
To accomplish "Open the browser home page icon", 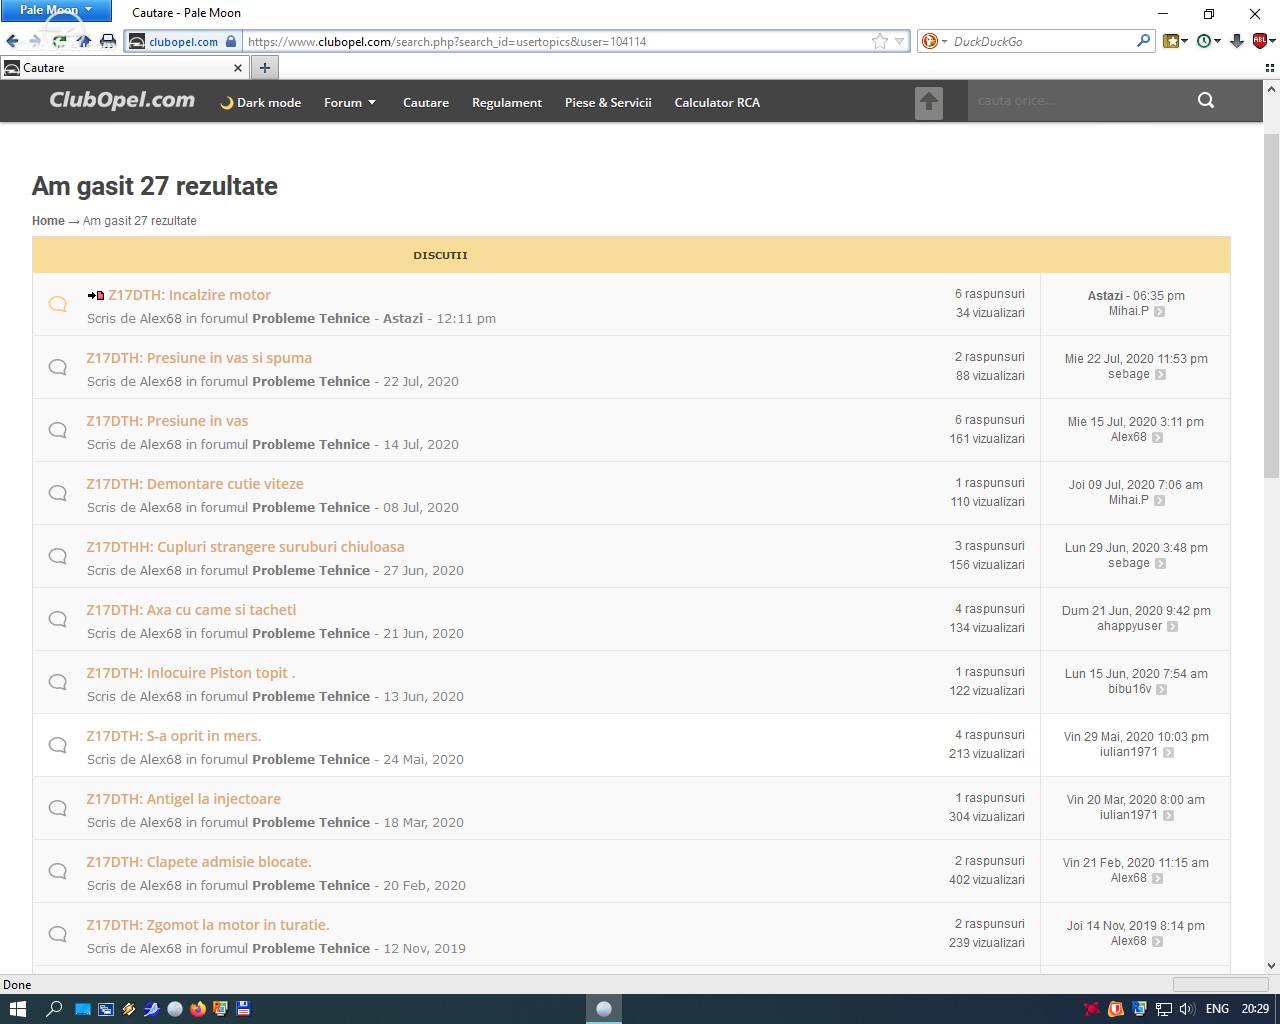I will (x=84, y=41).
